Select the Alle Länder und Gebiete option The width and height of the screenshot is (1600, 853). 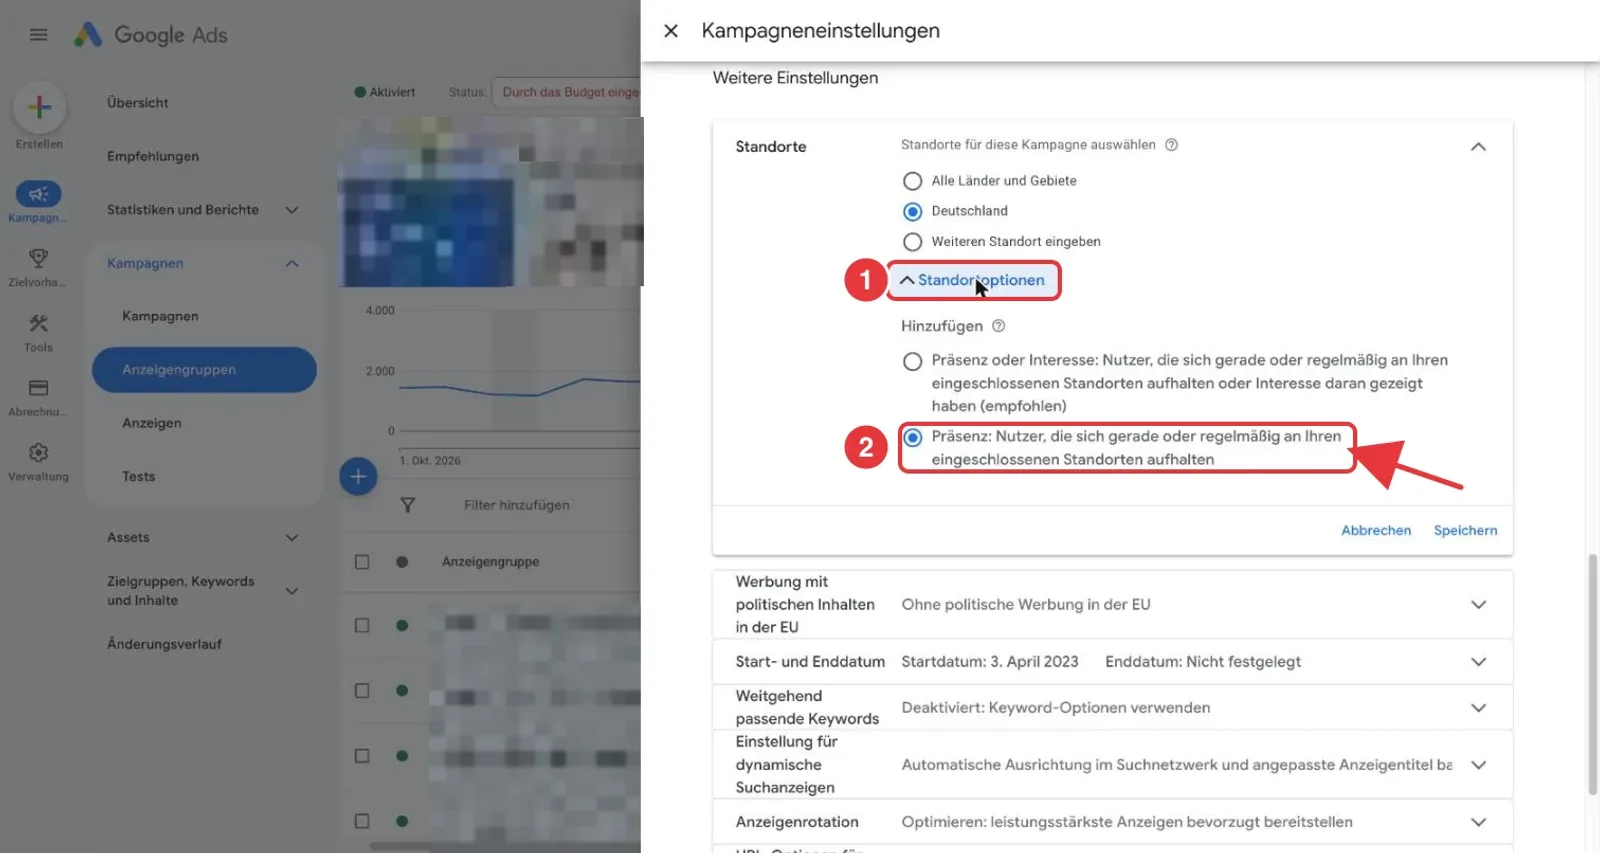pyautogui.click(x=912, y=181)
